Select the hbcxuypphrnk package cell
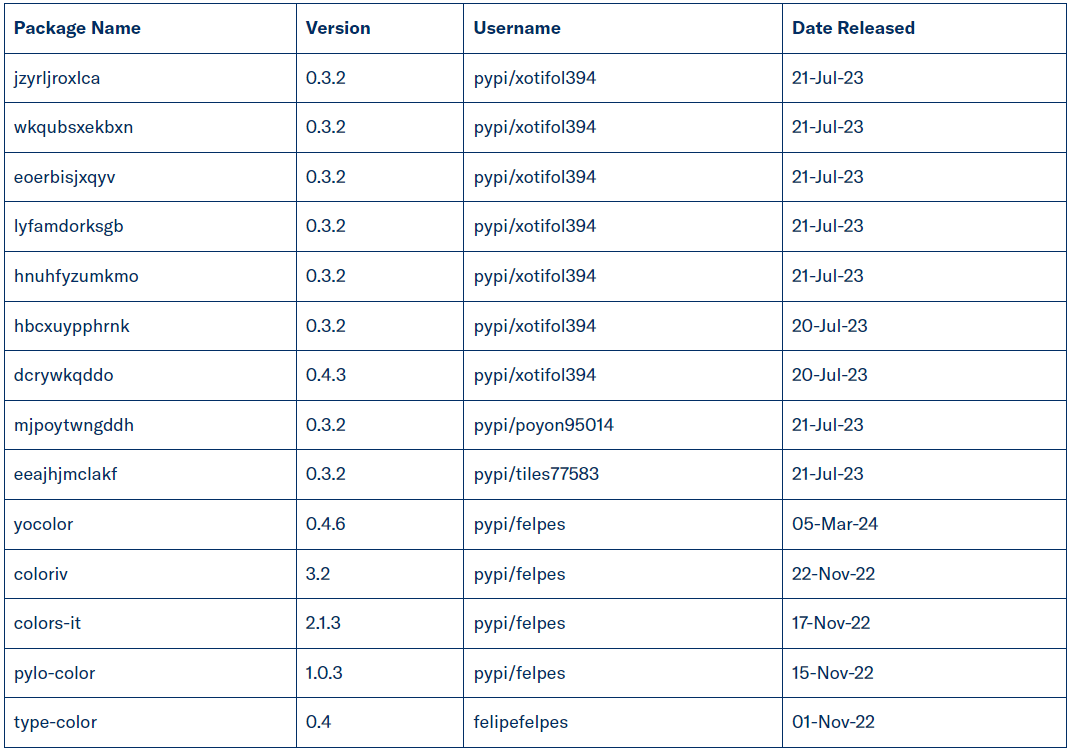Image resolution: width=1070 pixels, height=751 pixels. pyautogui.click(x=72, y=326)
